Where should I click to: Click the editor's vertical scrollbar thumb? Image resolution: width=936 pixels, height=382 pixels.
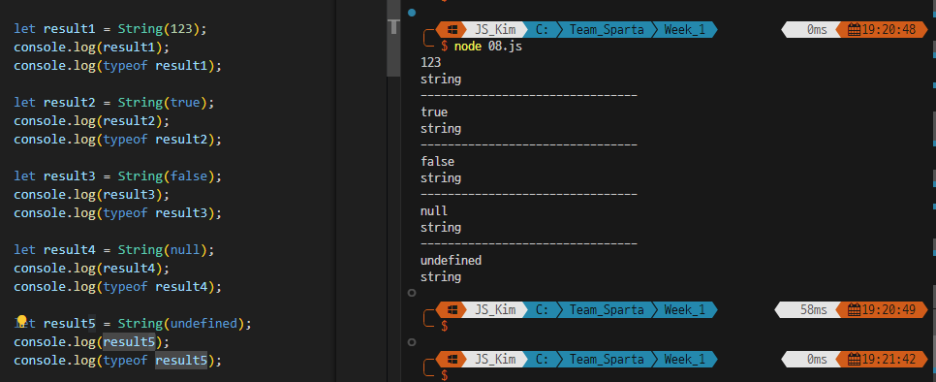coord(393,39)
